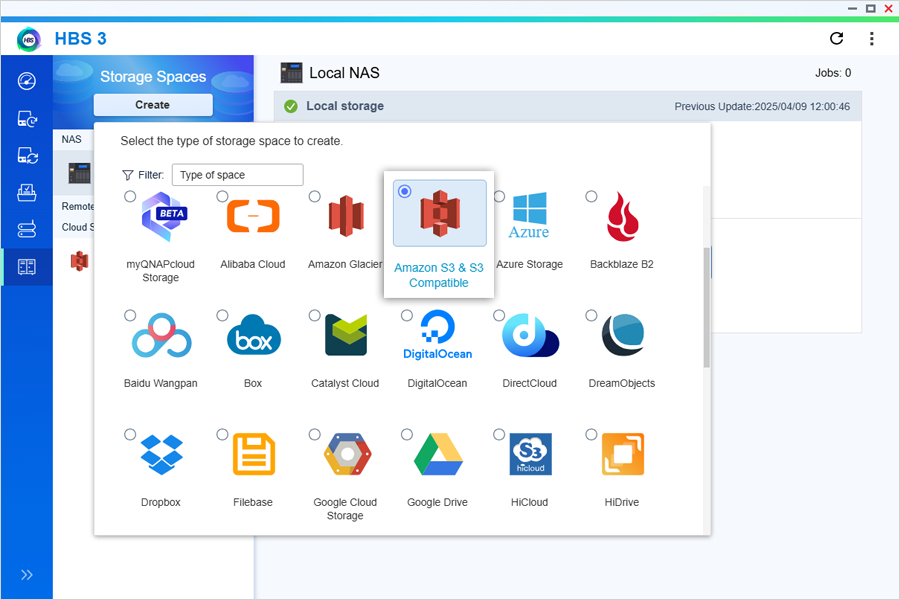Maximize the HBS 3 window

871,9
